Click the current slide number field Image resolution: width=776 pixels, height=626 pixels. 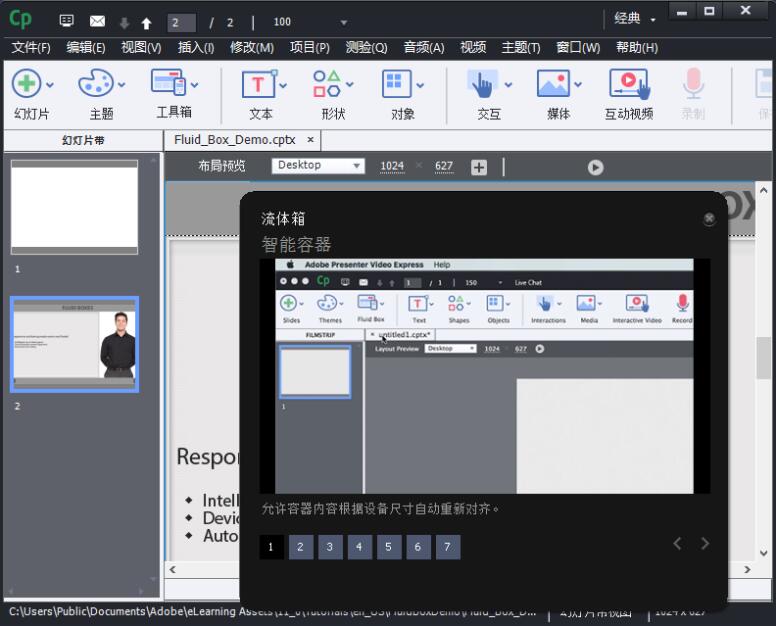click(x=181, y=23)
